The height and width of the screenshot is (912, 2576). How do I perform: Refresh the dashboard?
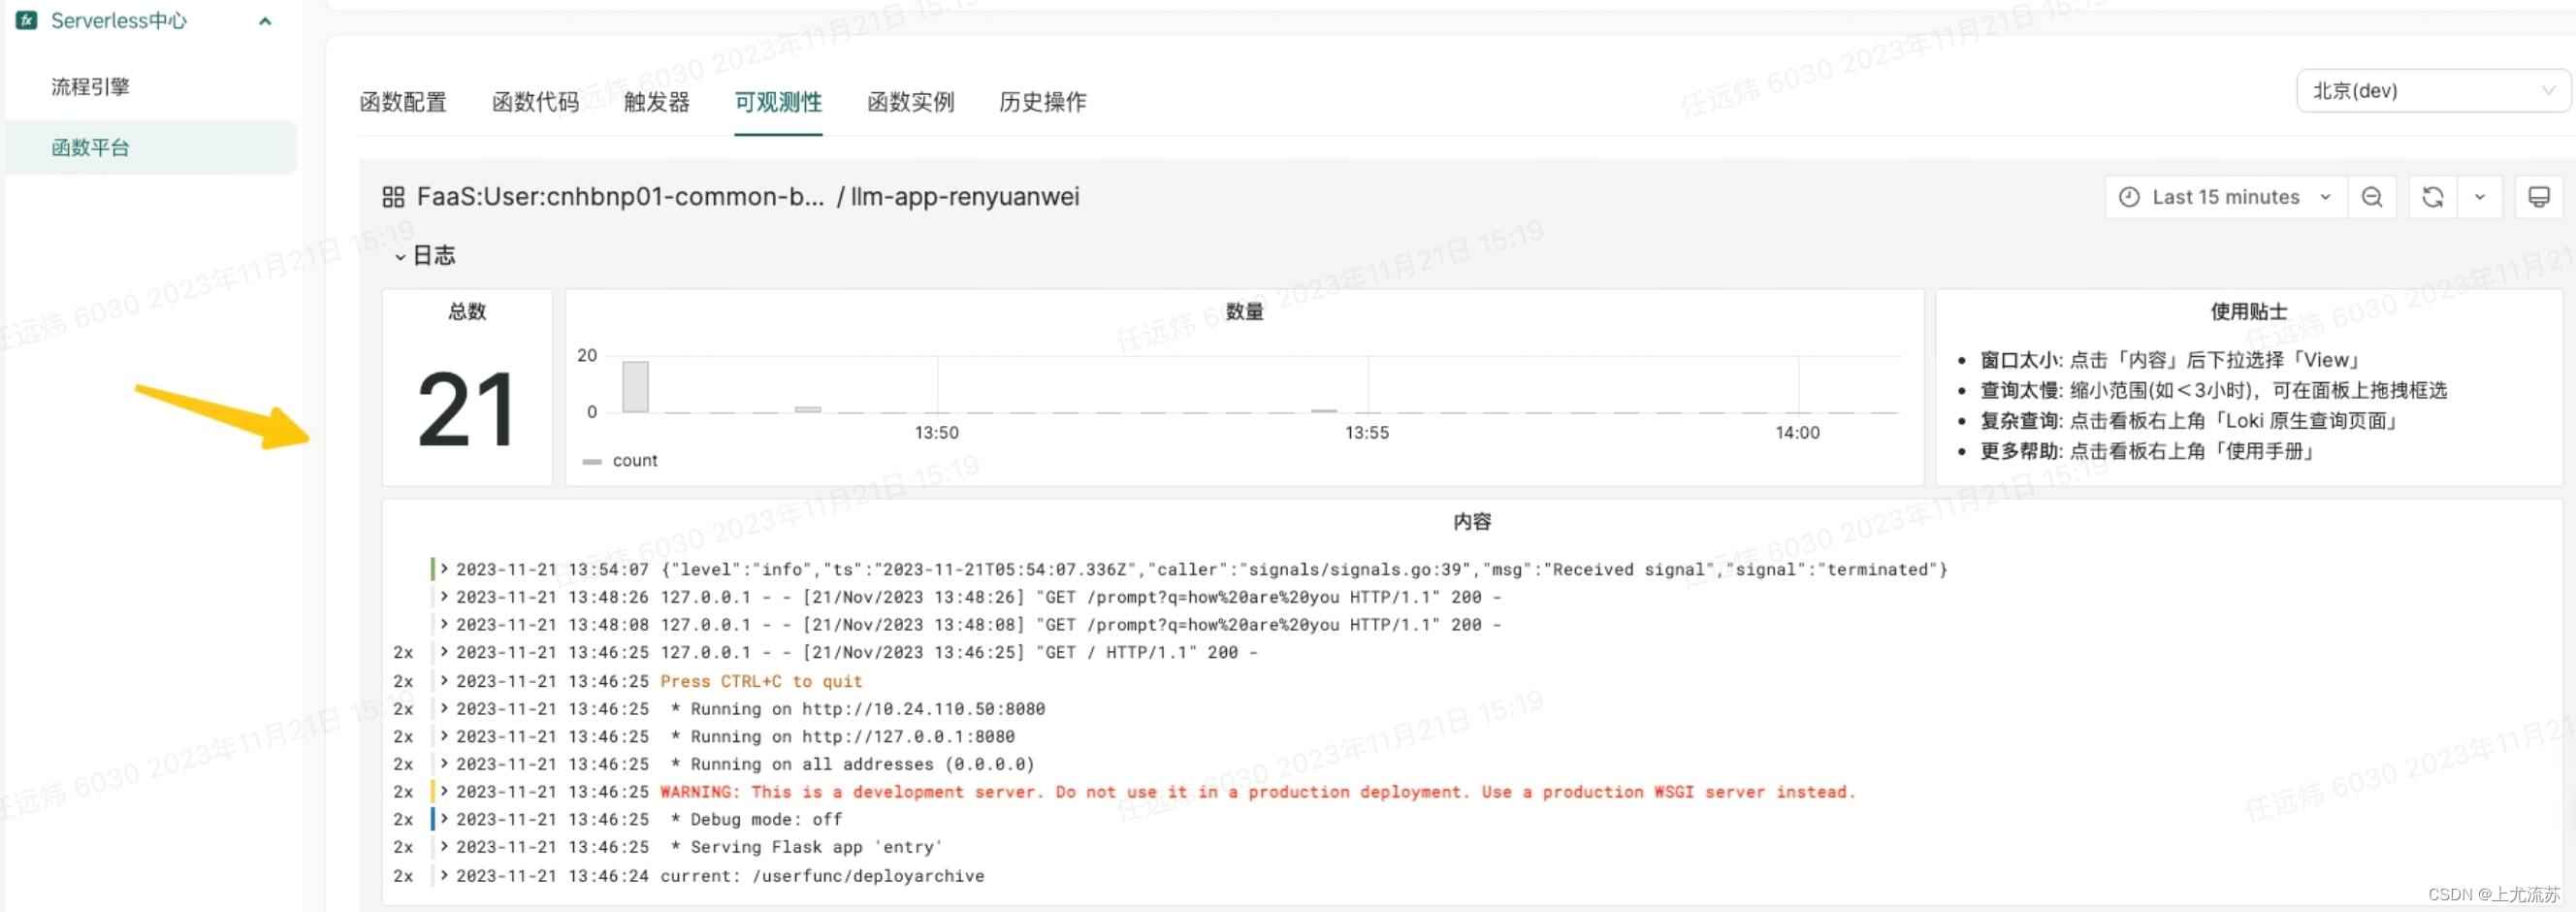[x=2433, y=197]
